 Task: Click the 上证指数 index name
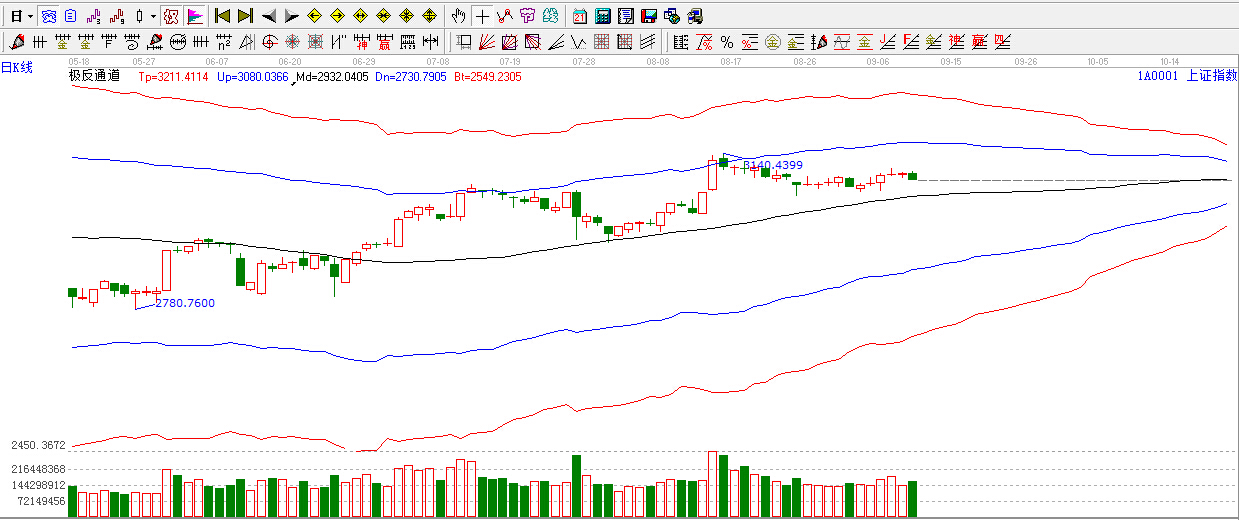[1210, 76]
